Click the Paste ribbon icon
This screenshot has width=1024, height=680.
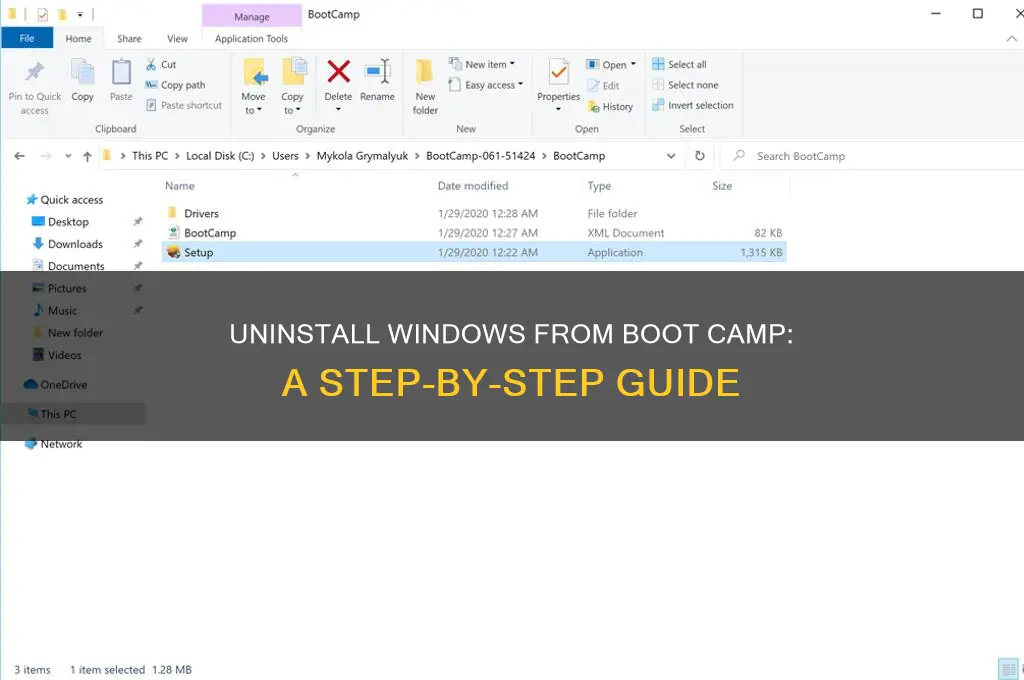tap(121, 72)
